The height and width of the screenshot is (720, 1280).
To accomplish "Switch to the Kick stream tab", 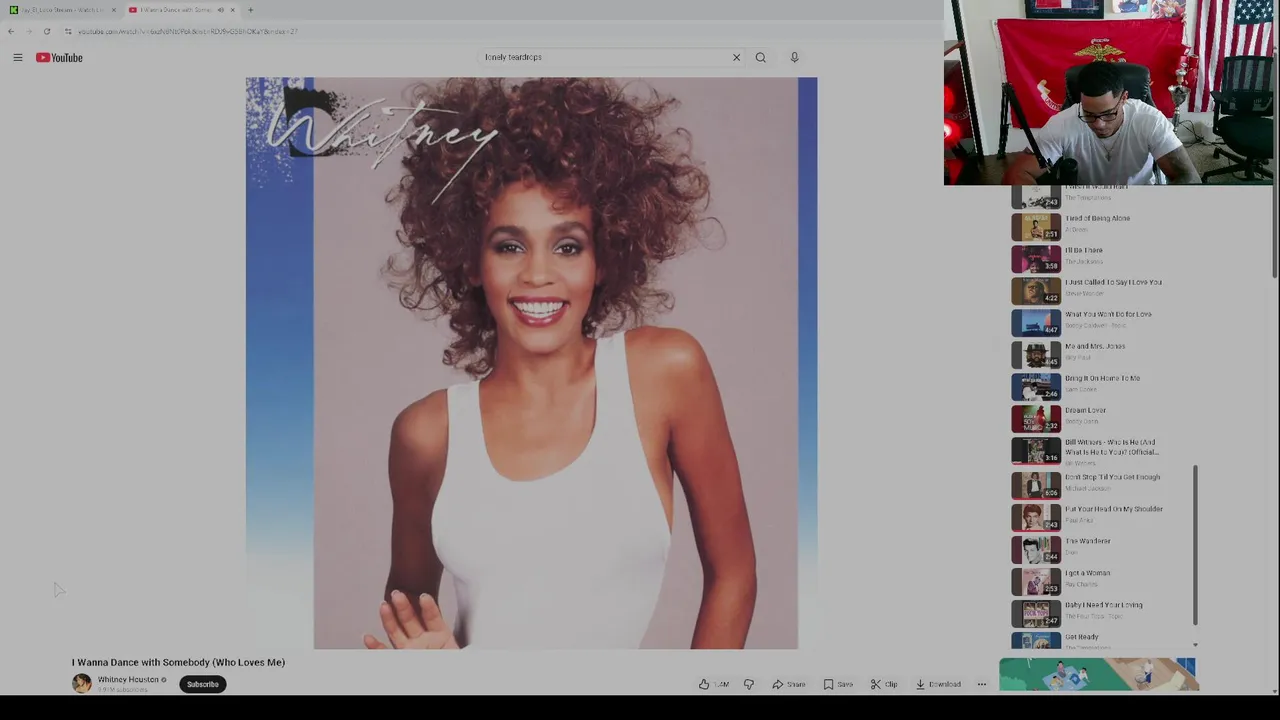I will coord(62,10).
